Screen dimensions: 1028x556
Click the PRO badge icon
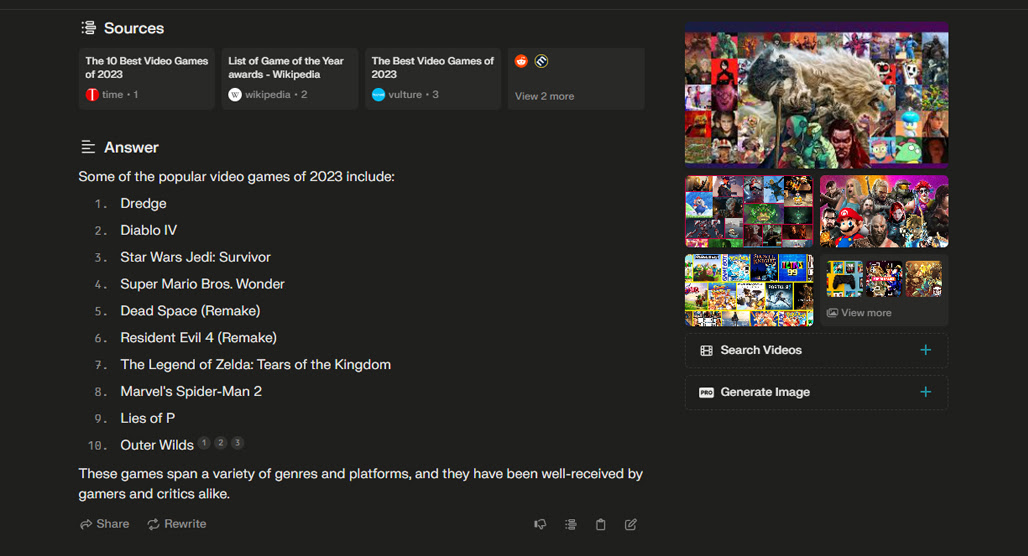point(706,393)
